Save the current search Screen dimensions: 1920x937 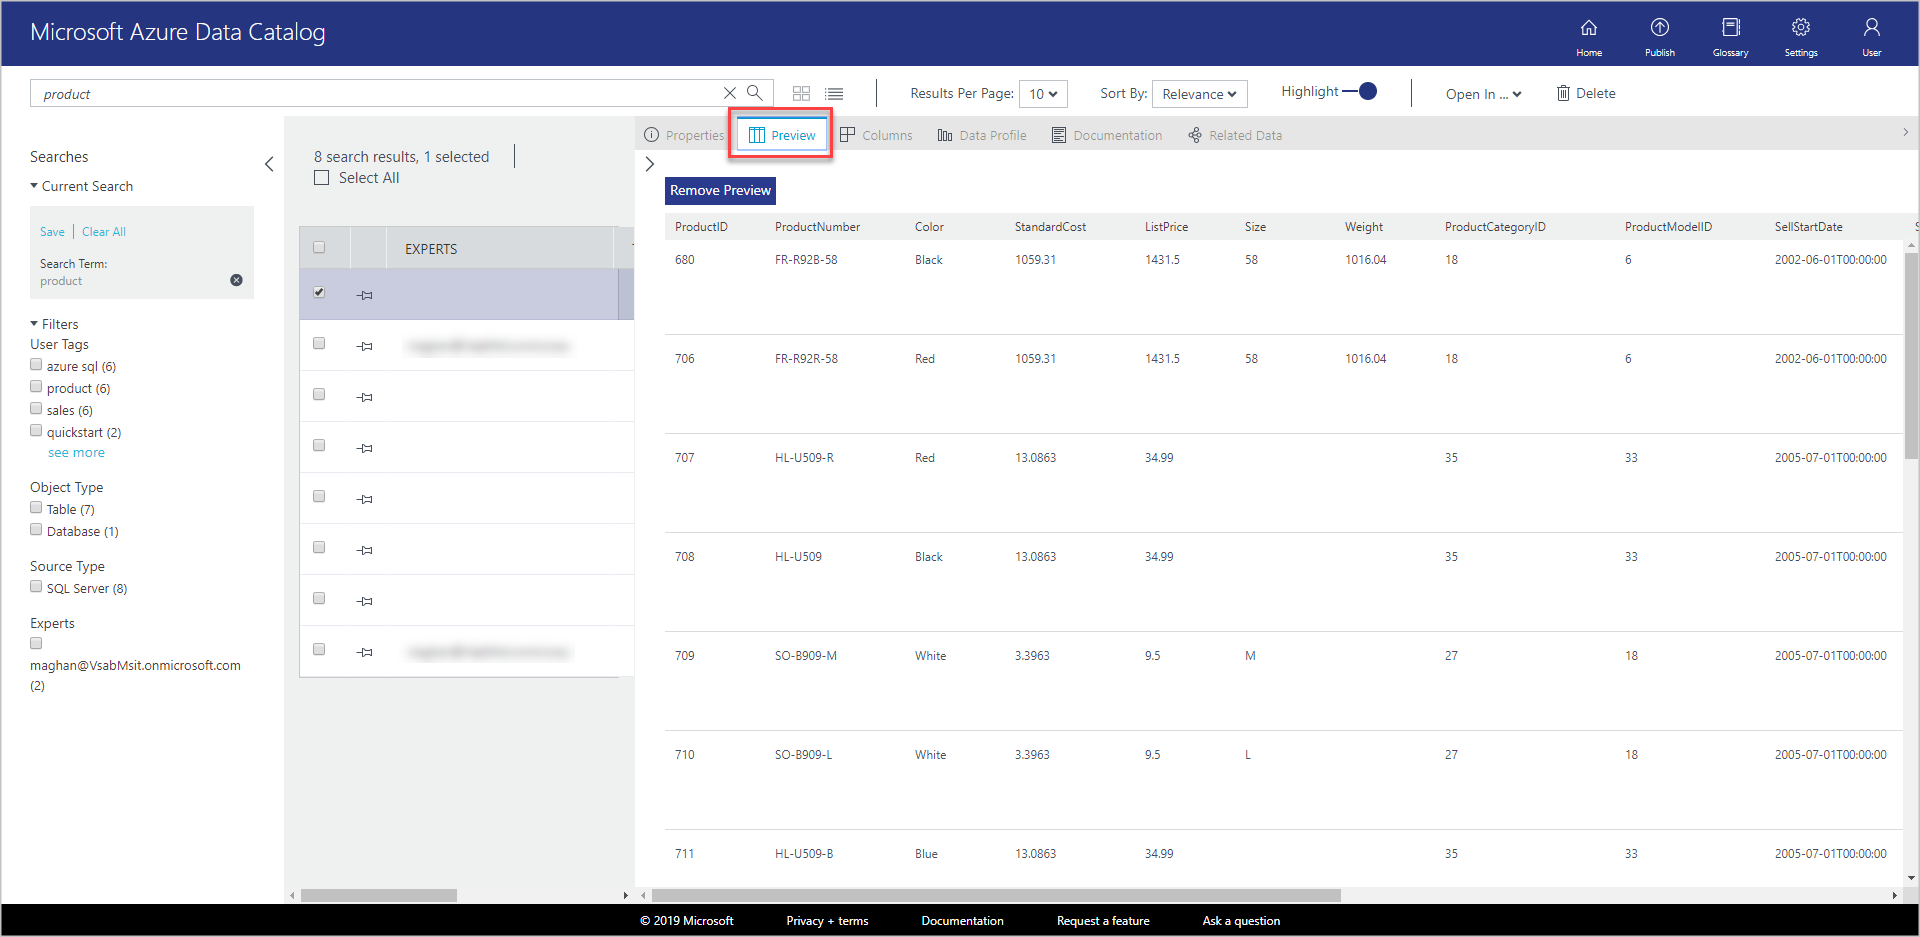[x=52, y=232]
